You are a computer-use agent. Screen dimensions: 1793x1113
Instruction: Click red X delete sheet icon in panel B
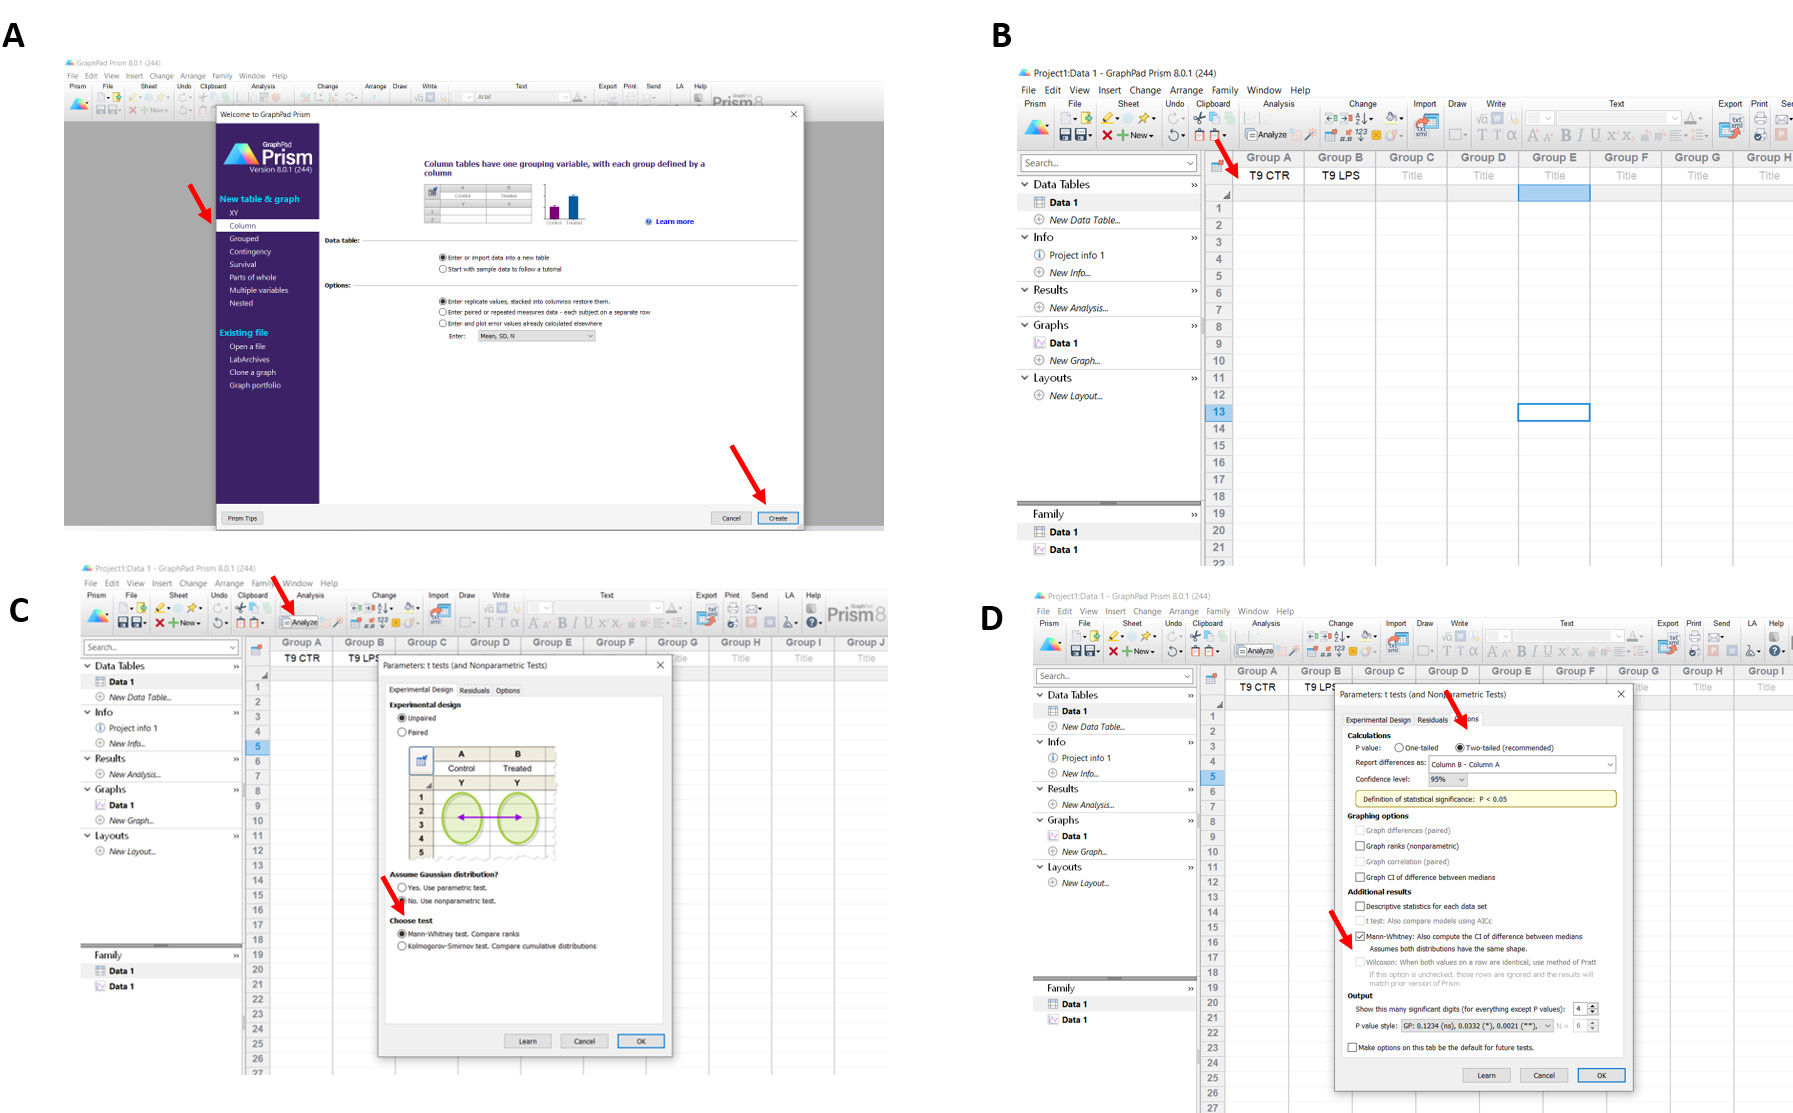pos(1107,135)
